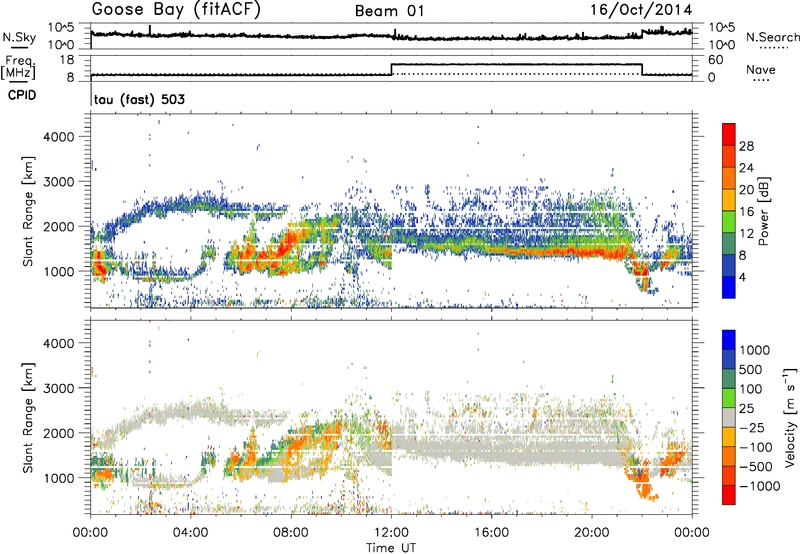Click the "Goose Bay (fitACF)" plot title

coord(176,9)
